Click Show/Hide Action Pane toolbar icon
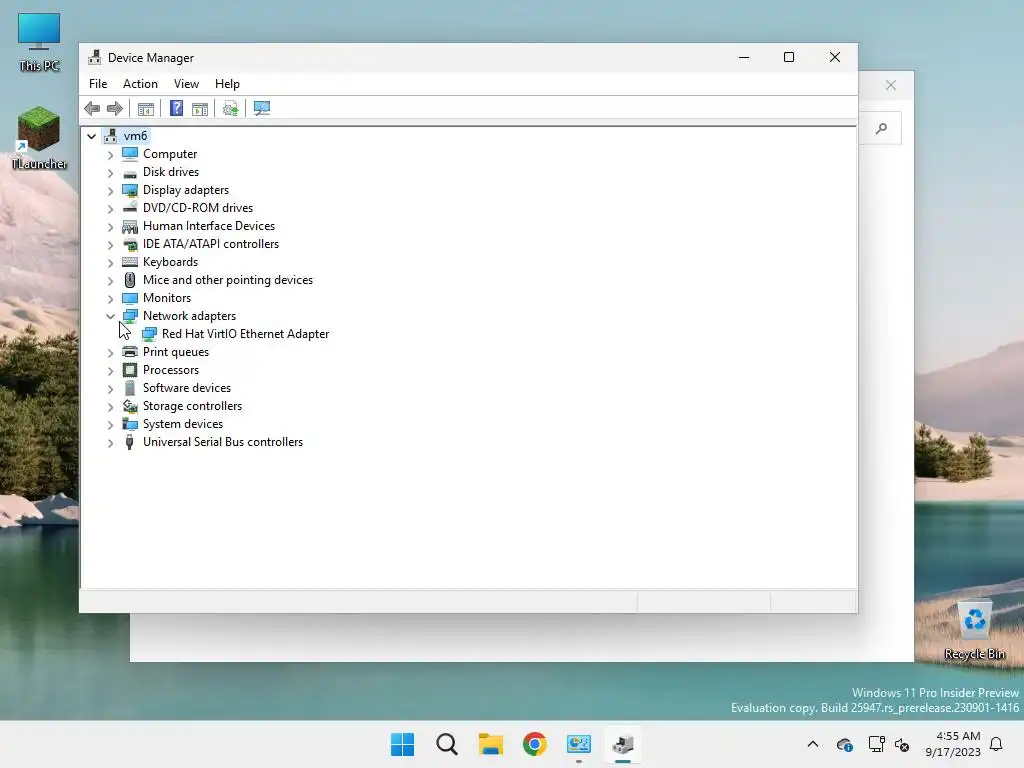 [200, 108]
